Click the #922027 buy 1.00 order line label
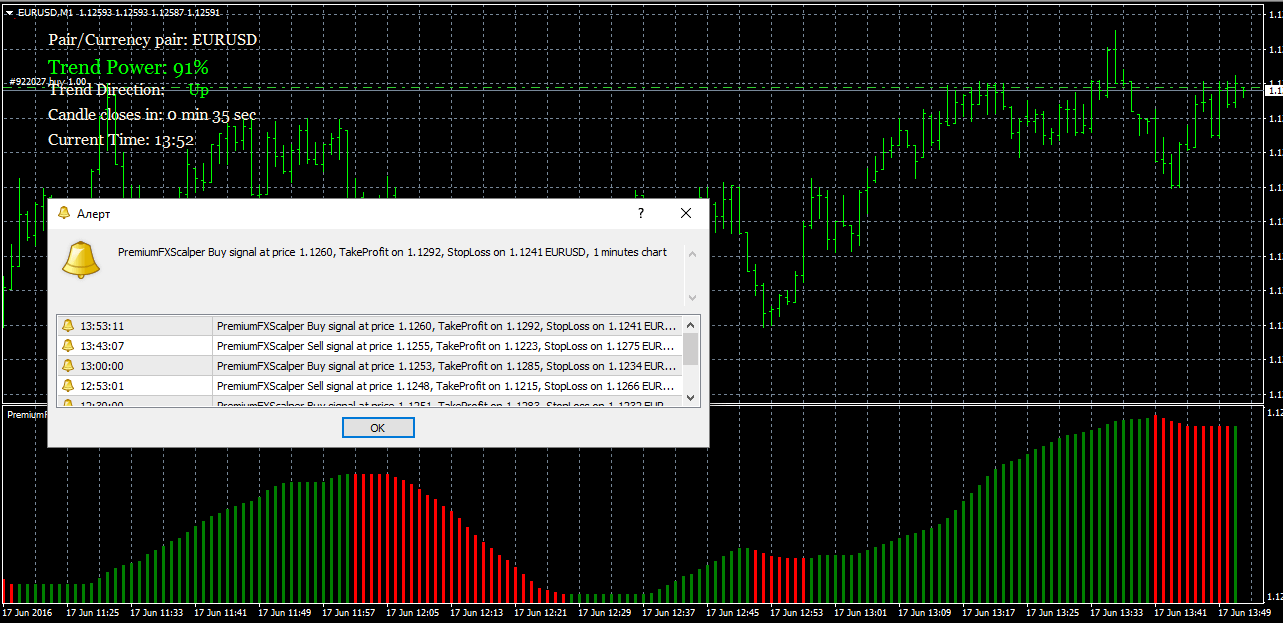Image resolution: width=1283 pixels, height=623 pixels. click(x=47, y=82)
